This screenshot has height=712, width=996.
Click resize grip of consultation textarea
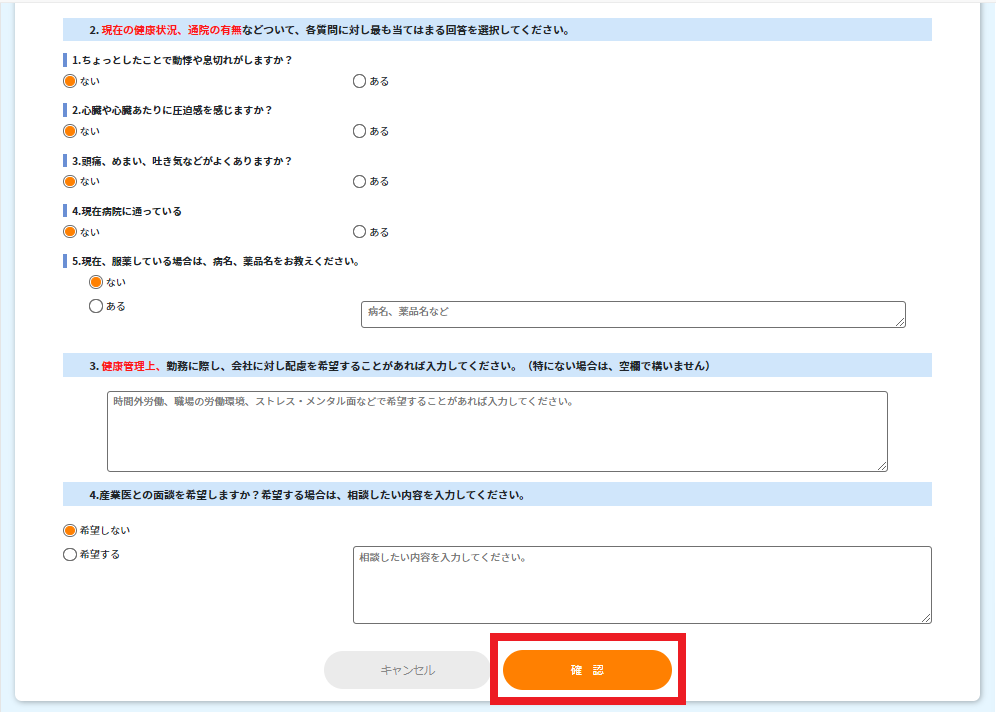click(926, 618)
